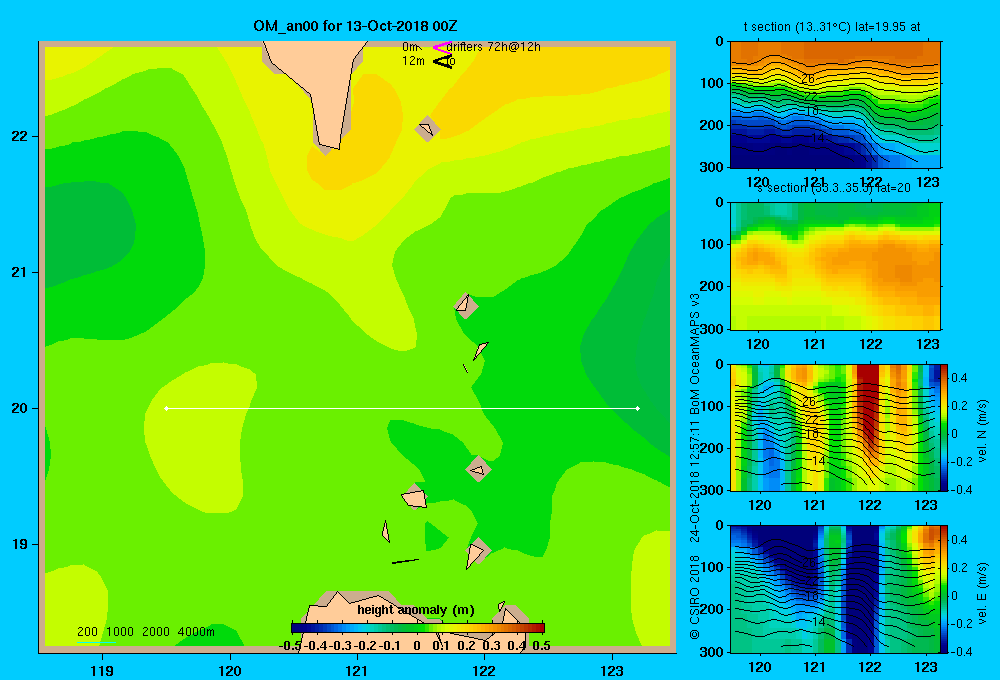Click the west endpoint of the white section line
Image resolution: width=1000 pixels, height=680 pixels.
pos(166,408)
